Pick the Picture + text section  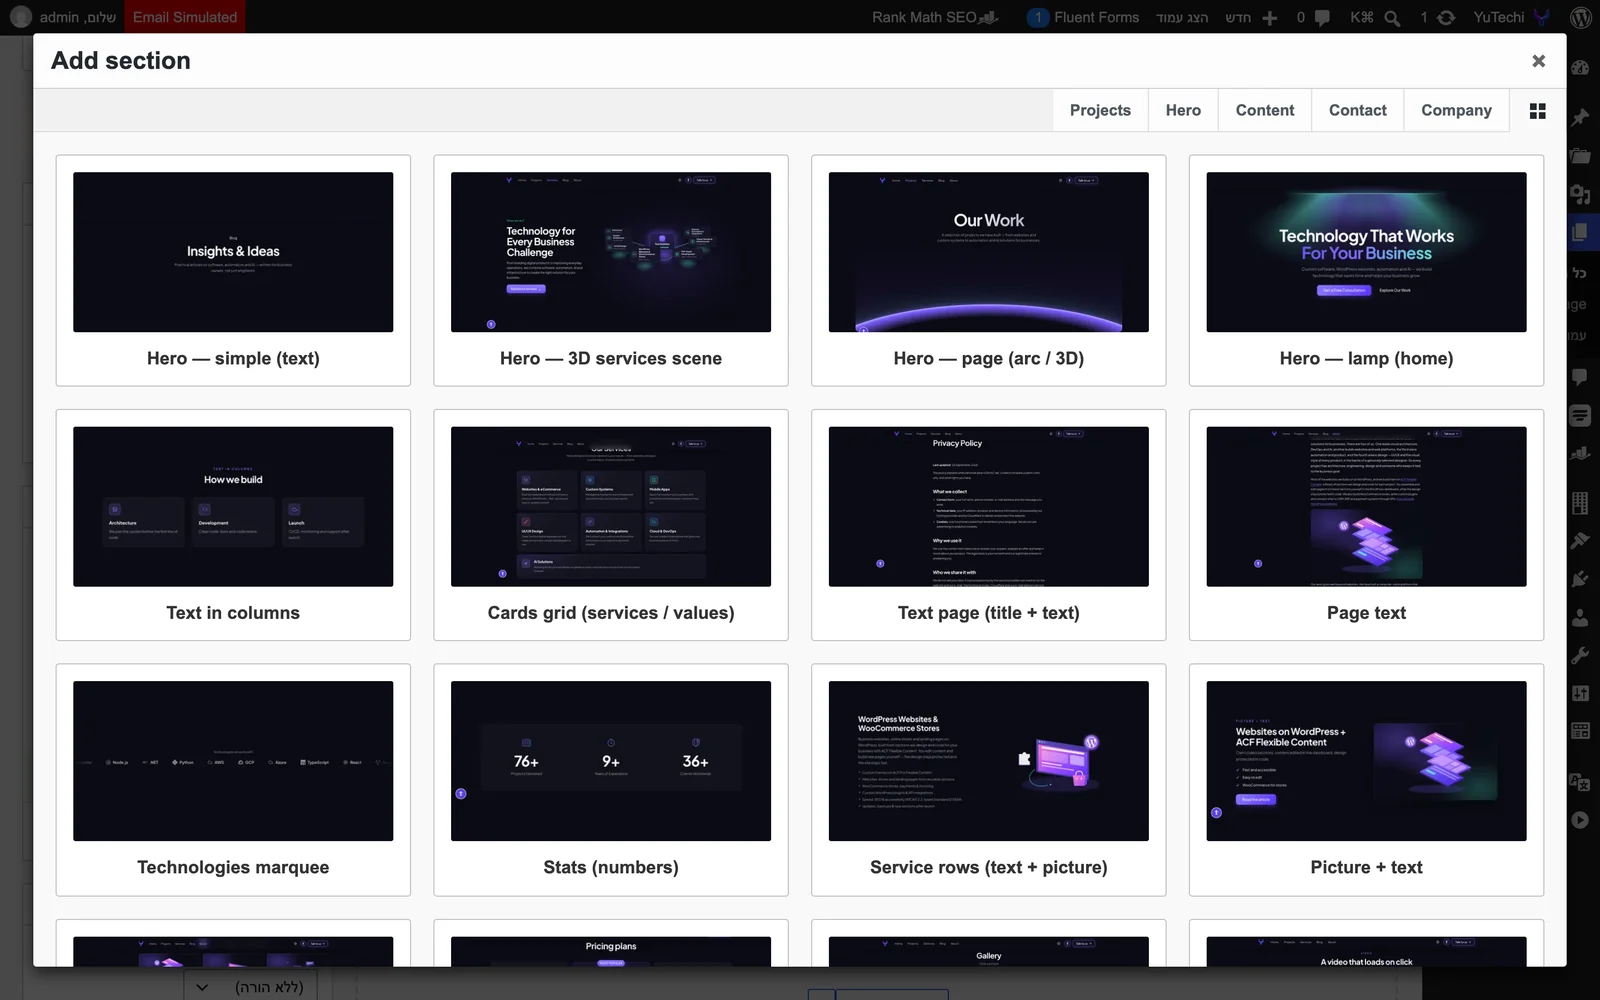click(x=1366, y=780)
